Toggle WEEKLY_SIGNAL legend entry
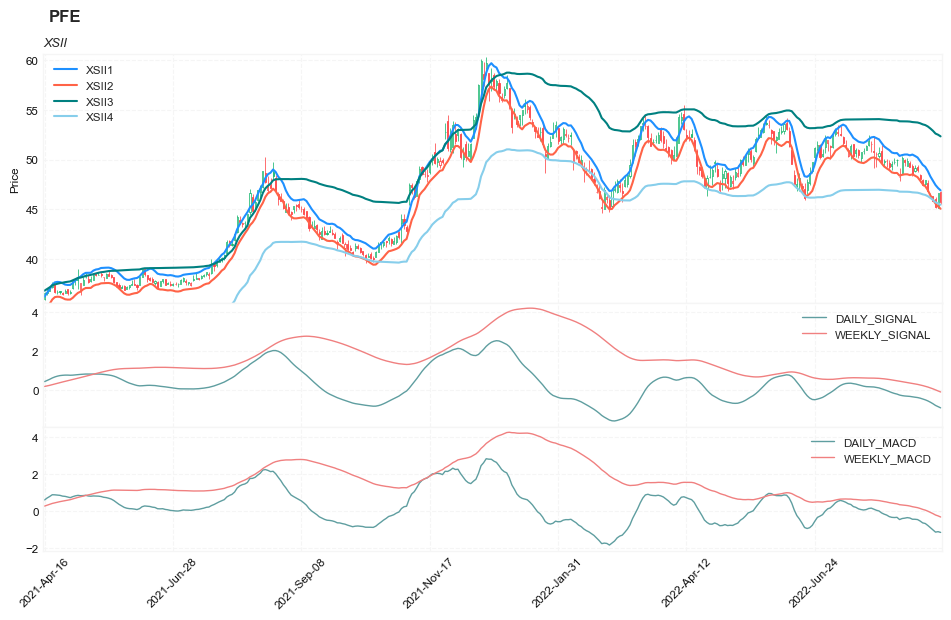 coord(882,335)
